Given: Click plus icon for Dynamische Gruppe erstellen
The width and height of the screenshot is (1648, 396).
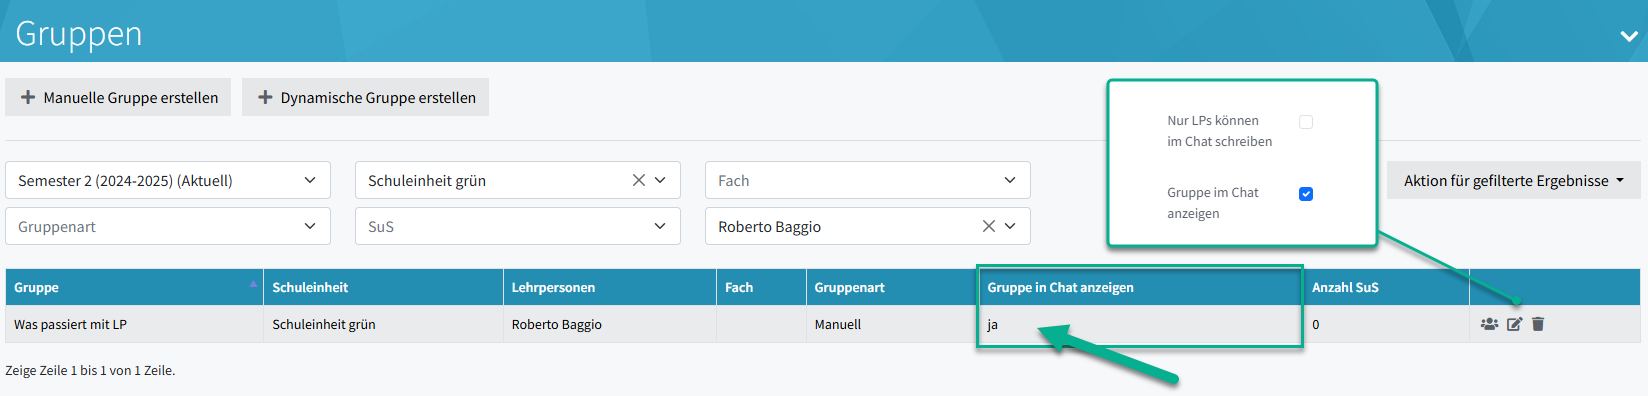Looking at the screenshot, I should (265, 97).
